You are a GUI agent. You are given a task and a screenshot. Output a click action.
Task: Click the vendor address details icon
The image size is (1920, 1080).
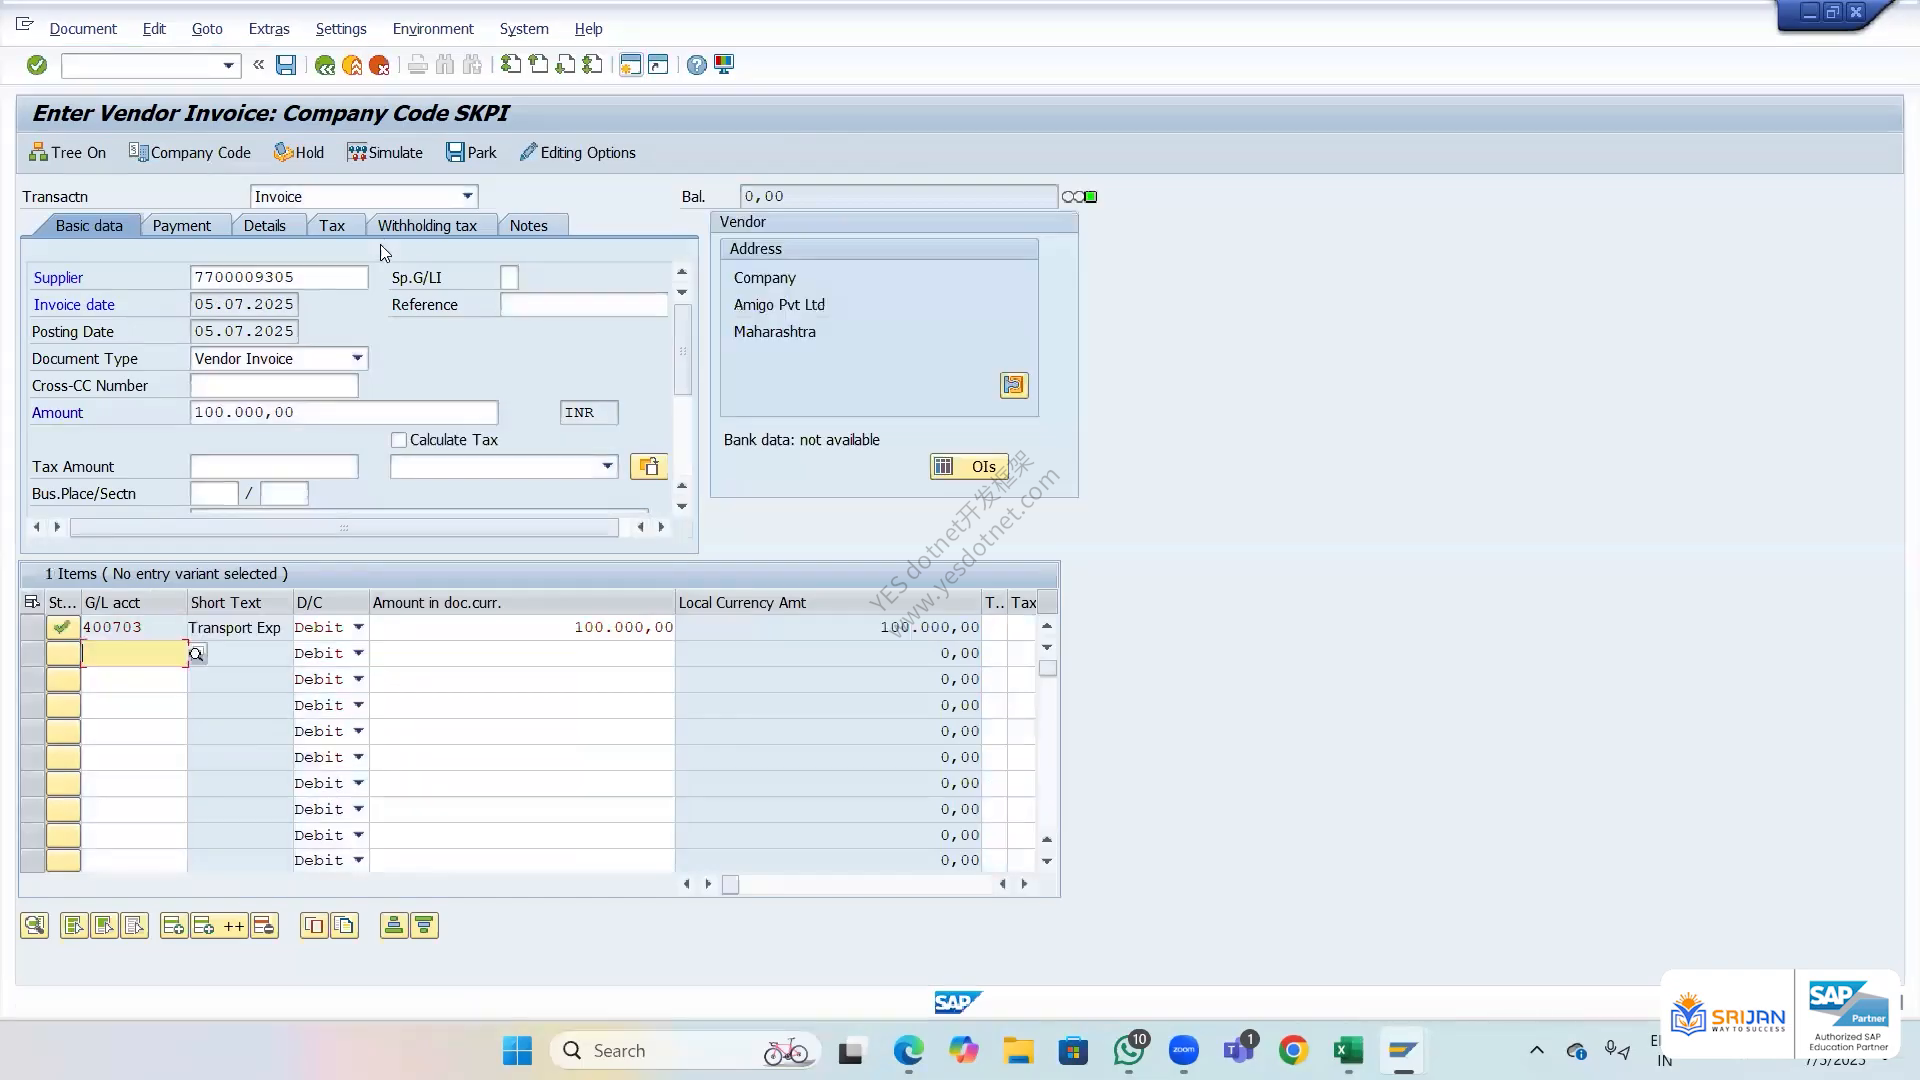click(1014, 385)
